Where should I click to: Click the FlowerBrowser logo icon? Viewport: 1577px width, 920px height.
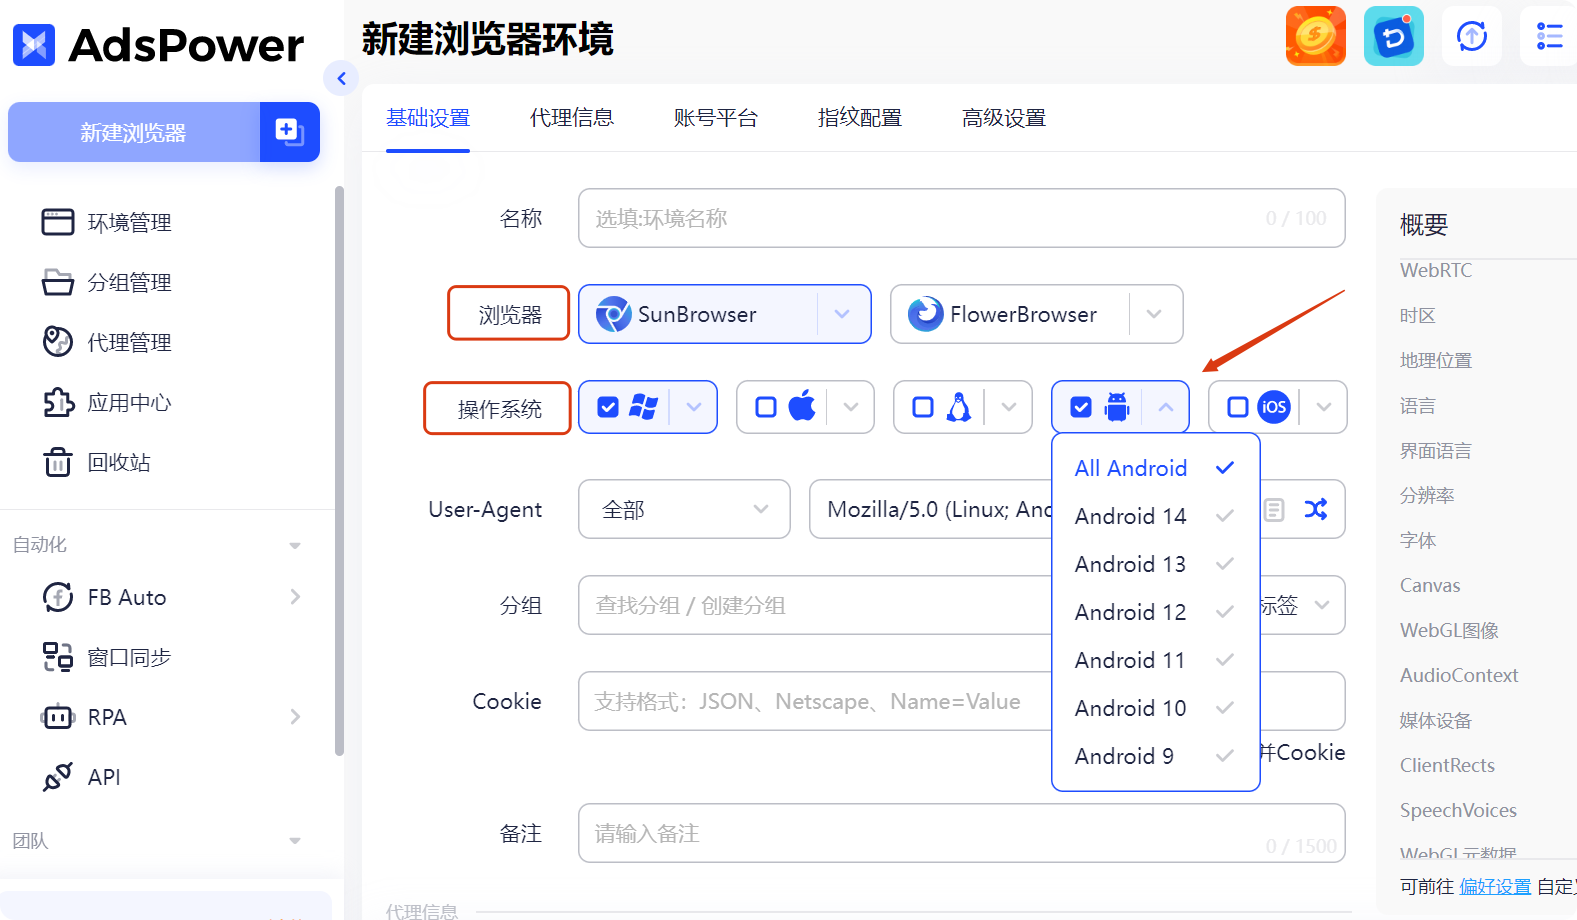coord(925,314)
